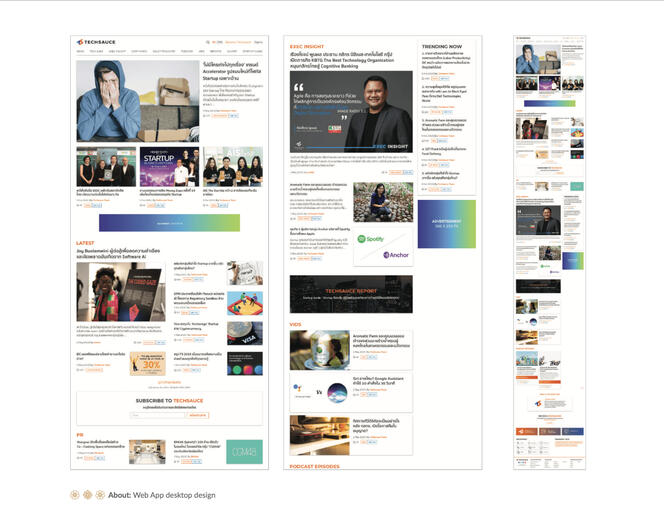
Task: Open the hero headline mentioning Accelerator Startup
Action: (x=232, y=71)
